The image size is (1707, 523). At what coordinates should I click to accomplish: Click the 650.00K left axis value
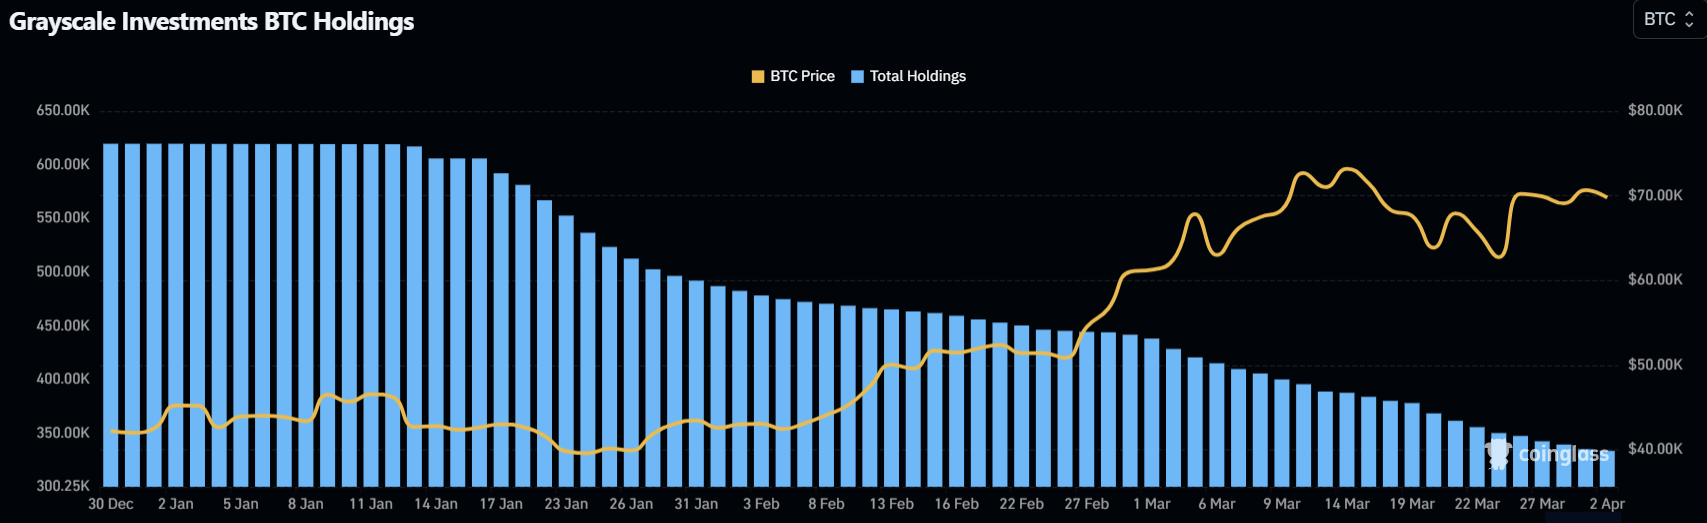point(63,110)
